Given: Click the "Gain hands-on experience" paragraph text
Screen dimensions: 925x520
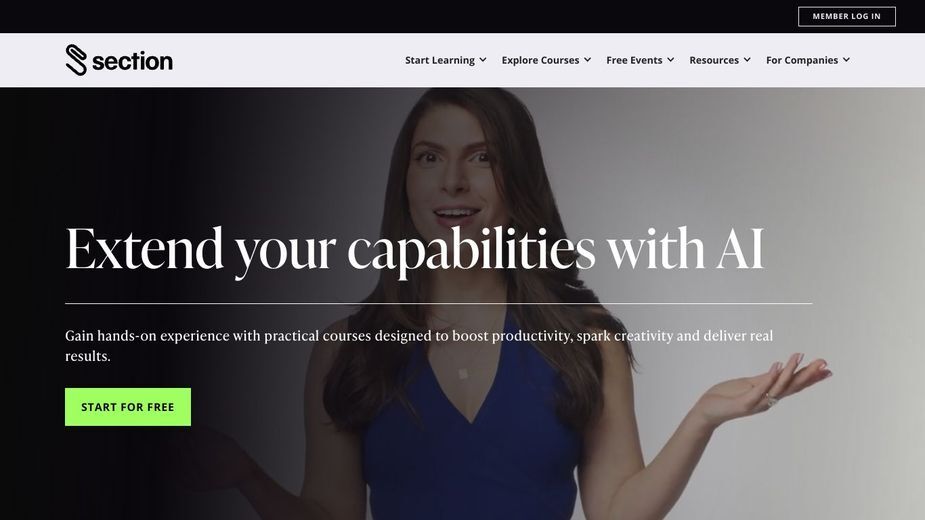Looking at the screenshot, I should pos(419,345).
